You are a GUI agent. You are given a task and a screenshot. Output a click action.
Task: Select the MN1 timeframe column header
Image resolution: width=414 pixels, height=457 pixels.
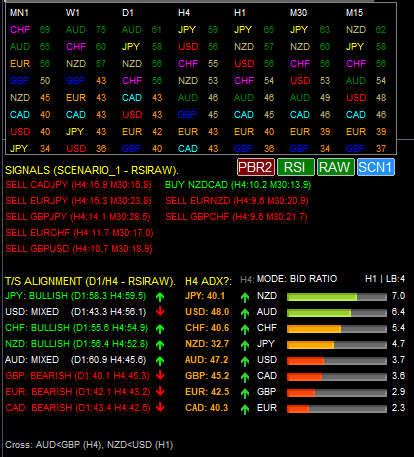pyautogui.click(x=19, y=13)
